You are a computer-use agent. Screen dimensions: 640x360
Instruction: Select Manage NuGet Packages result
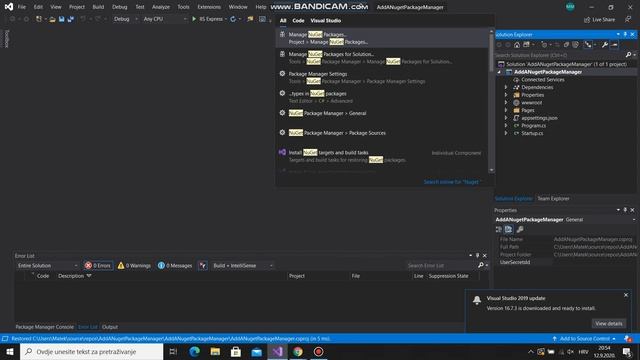[x=383, y=38]
